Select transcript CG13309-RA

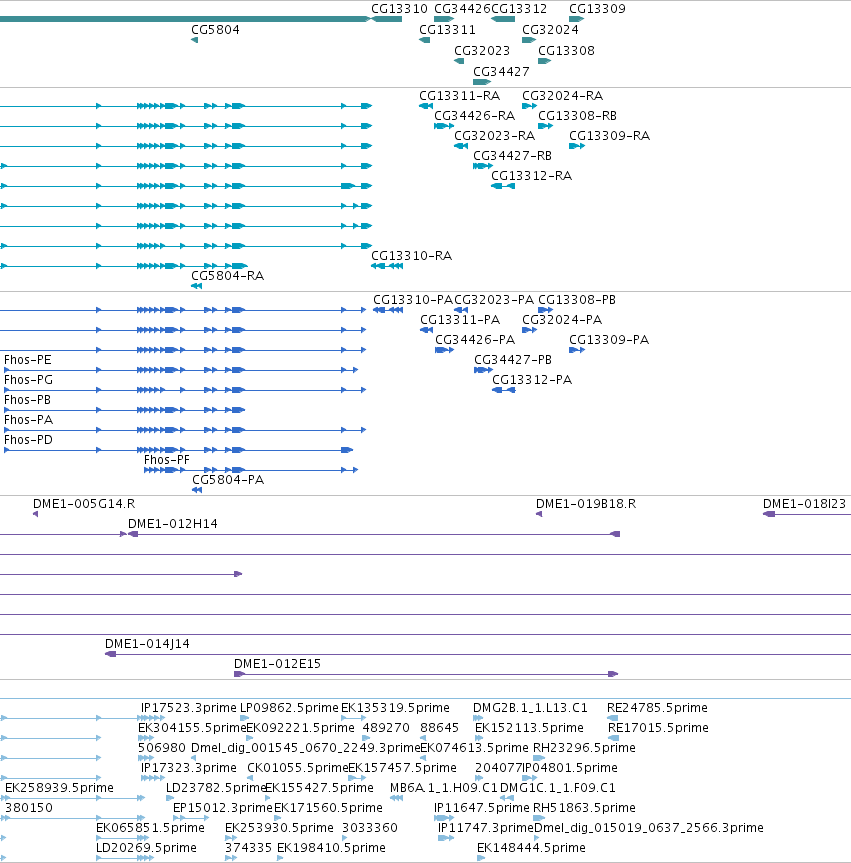609,135
